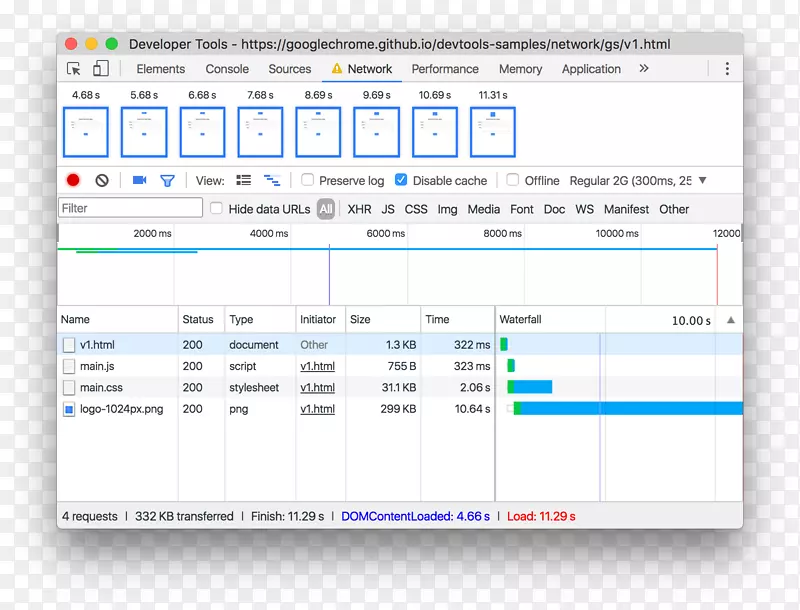Filter requests by WS
Image resolution: width=800 pixels, height=610 pixels.
point(584,209)
